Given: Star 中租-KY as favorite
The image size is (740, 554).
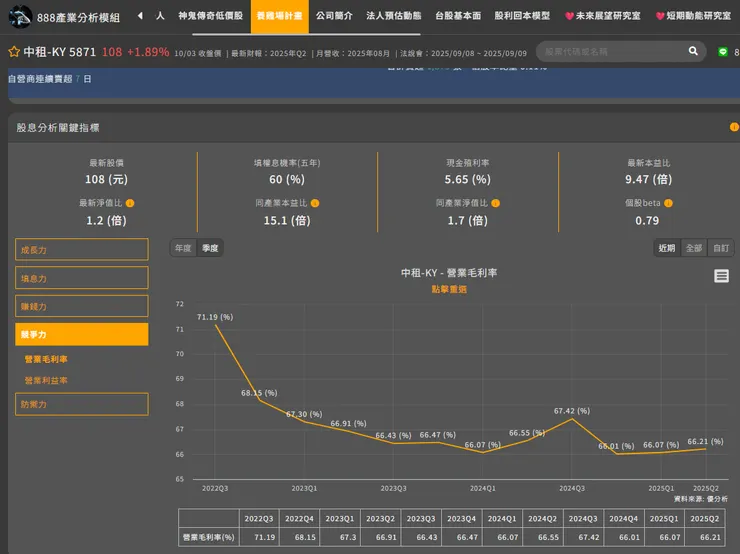Looking at the screenshot, I should click(14, 52).
